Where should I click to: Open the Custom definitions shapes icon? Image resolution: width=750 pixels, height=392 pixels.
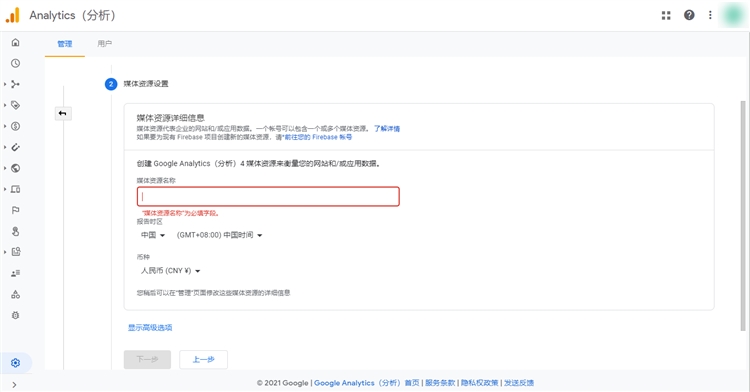click(15, 294)
